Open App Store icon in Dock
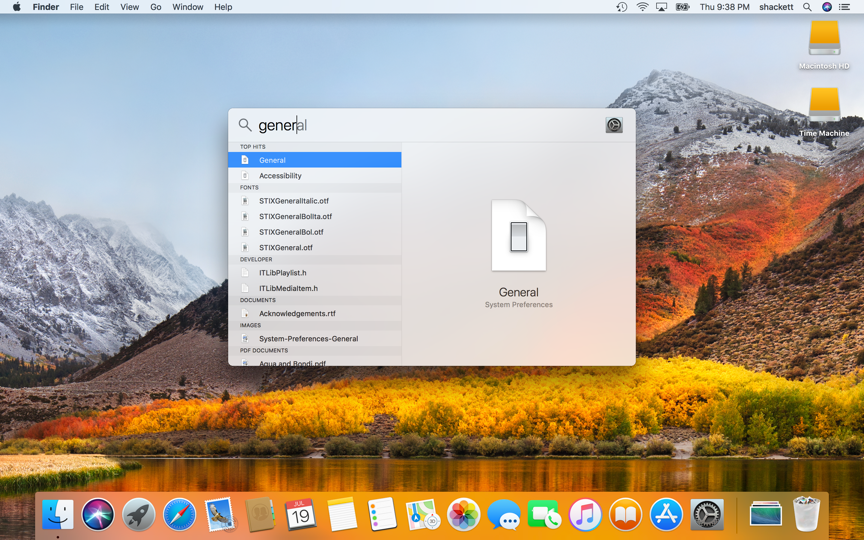 click(666, 515)
